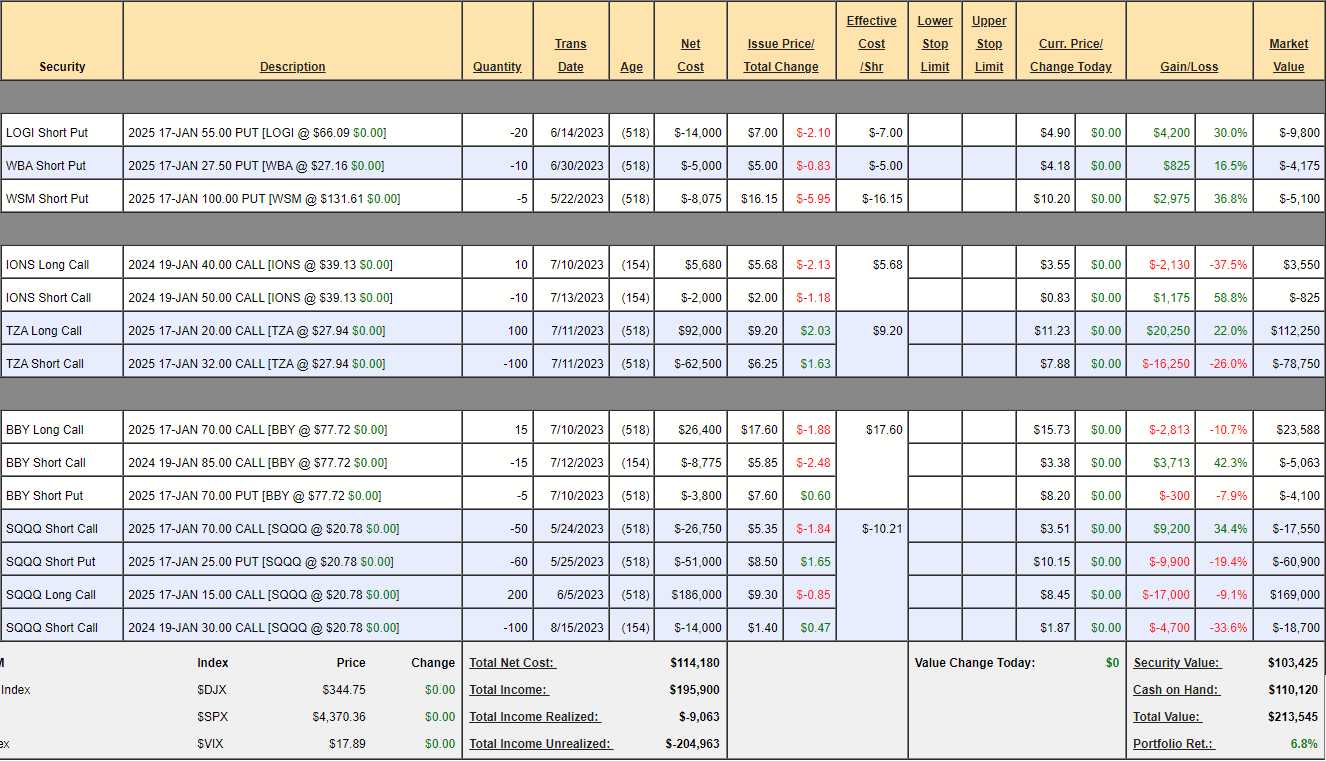The width and height of the screenshot is (1326, 761).
Task: Click the Gain/Loss column header
Action: click(1189, 67)
